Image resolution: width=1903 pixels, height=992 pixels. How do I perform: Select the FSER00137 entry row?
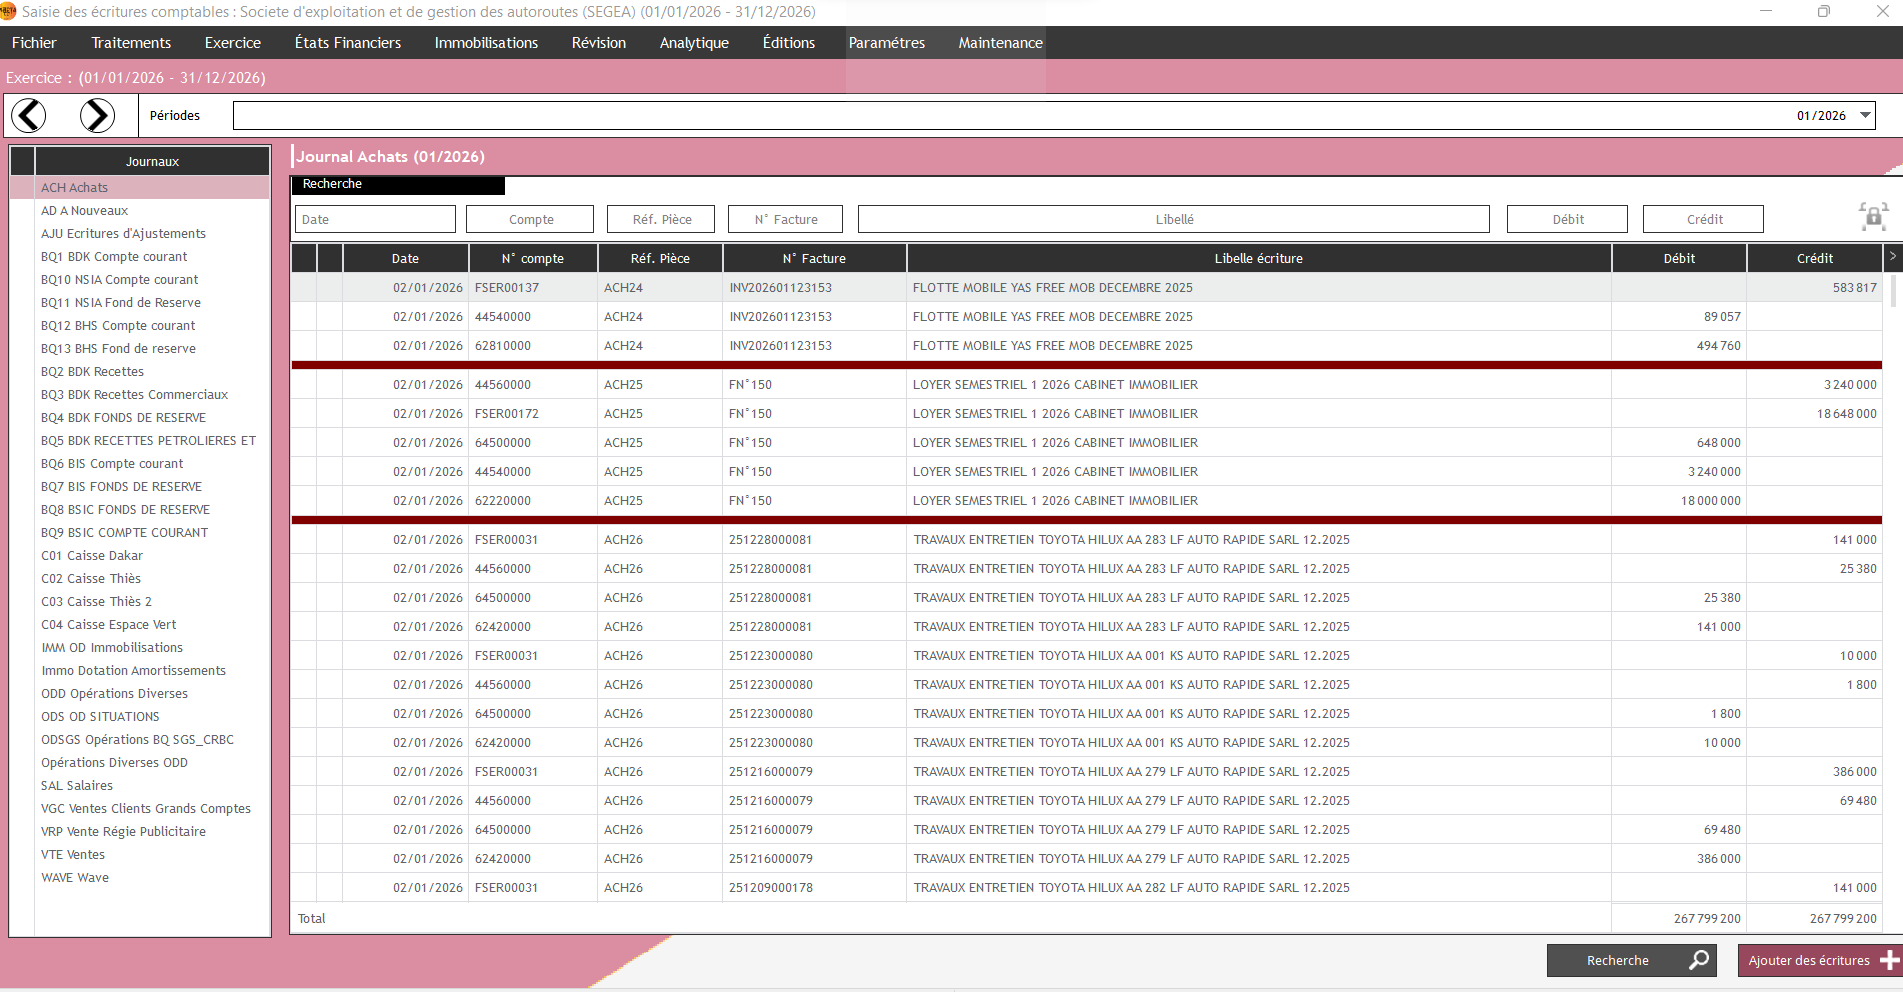(x=506, y=288)
